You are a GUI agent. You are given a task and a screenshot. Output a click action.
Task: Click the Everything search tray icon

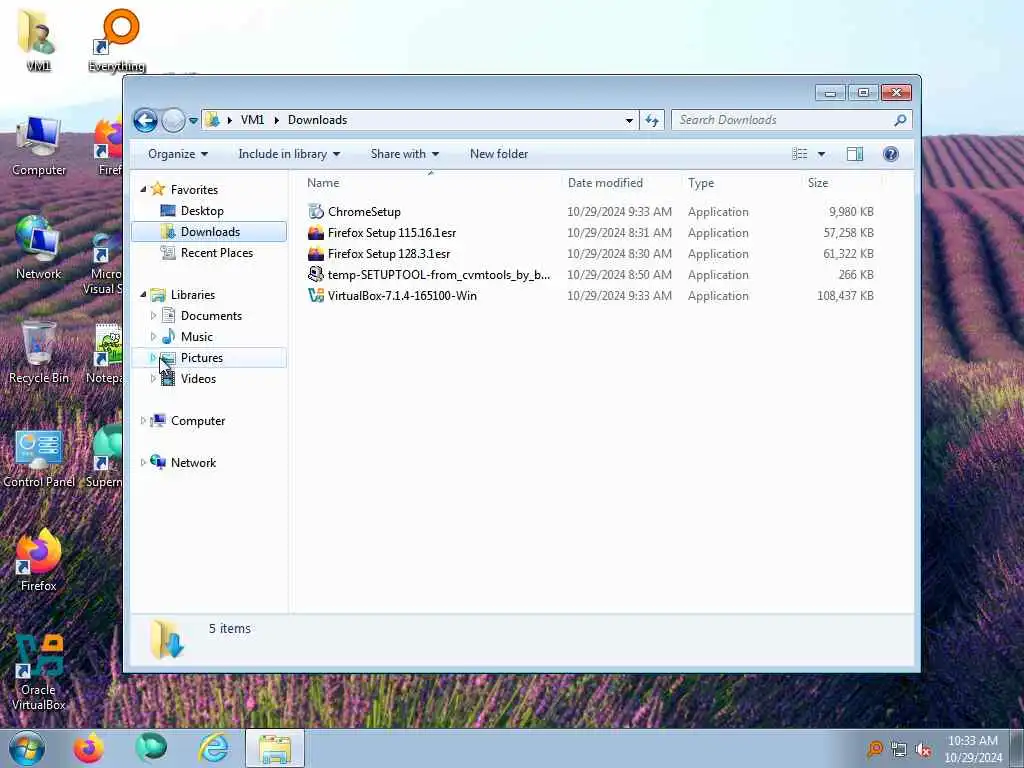[x=875, y=750]
